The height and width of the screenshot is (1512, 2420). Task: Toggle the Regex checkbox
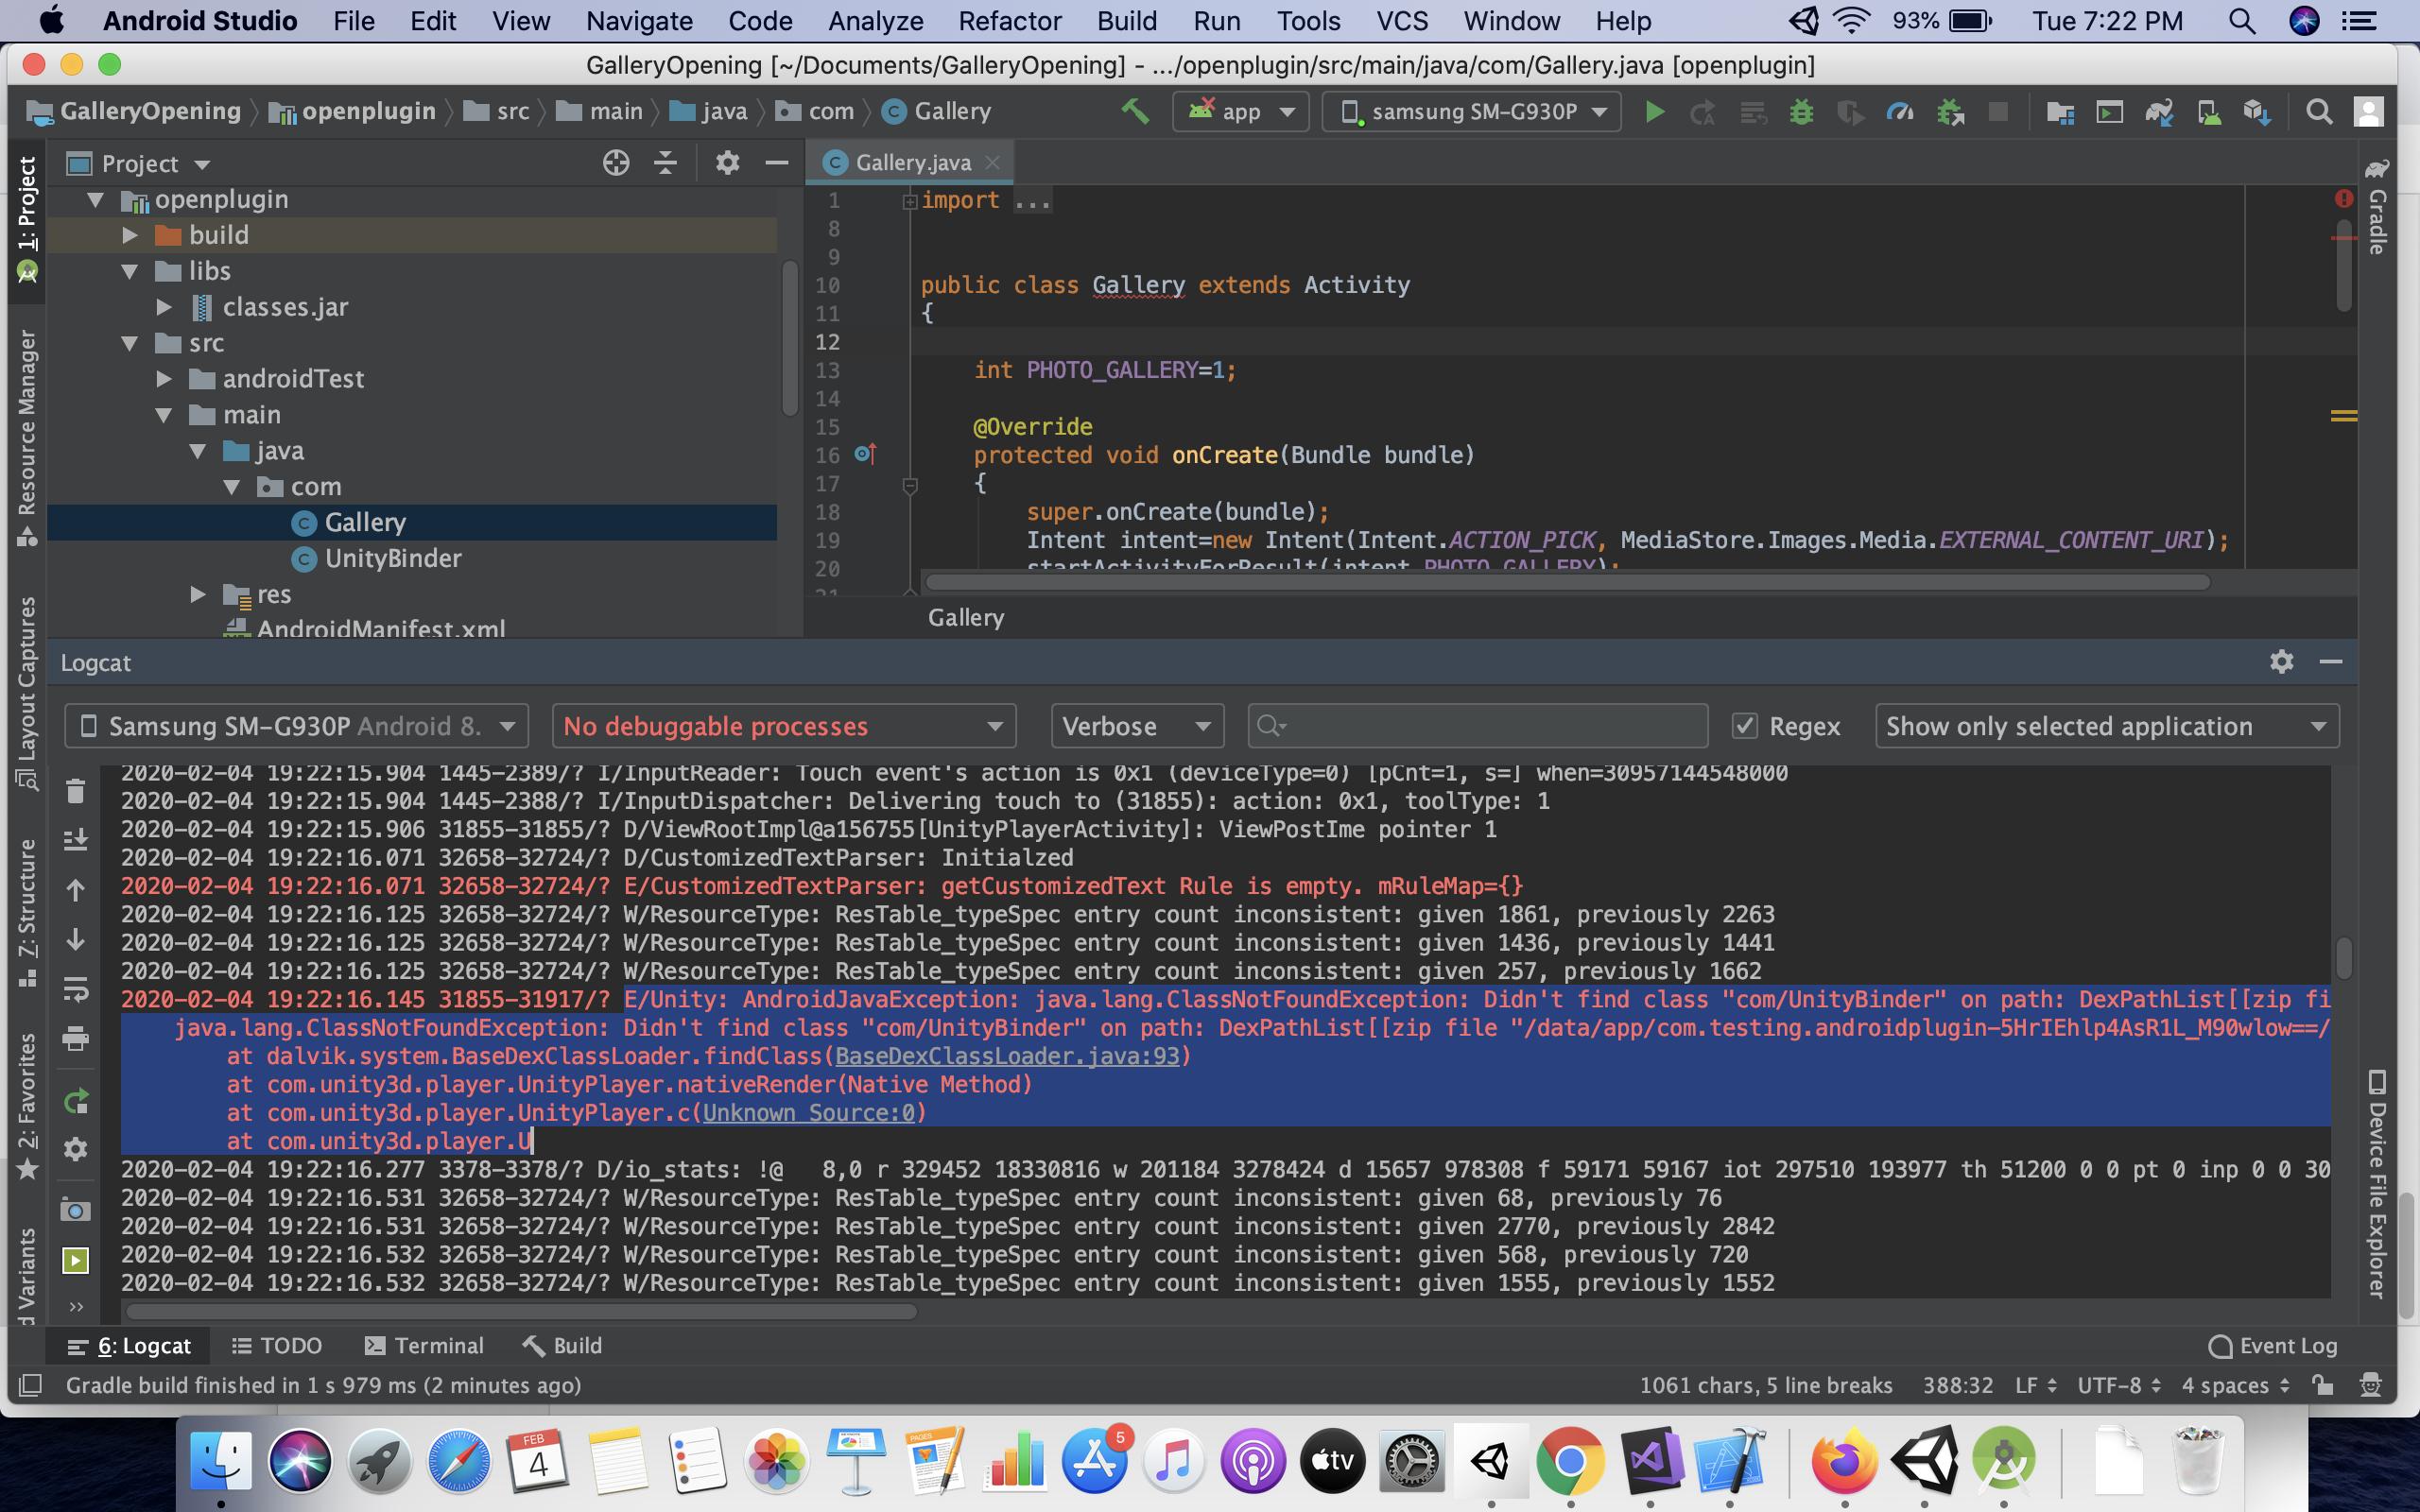point(1745,726)
